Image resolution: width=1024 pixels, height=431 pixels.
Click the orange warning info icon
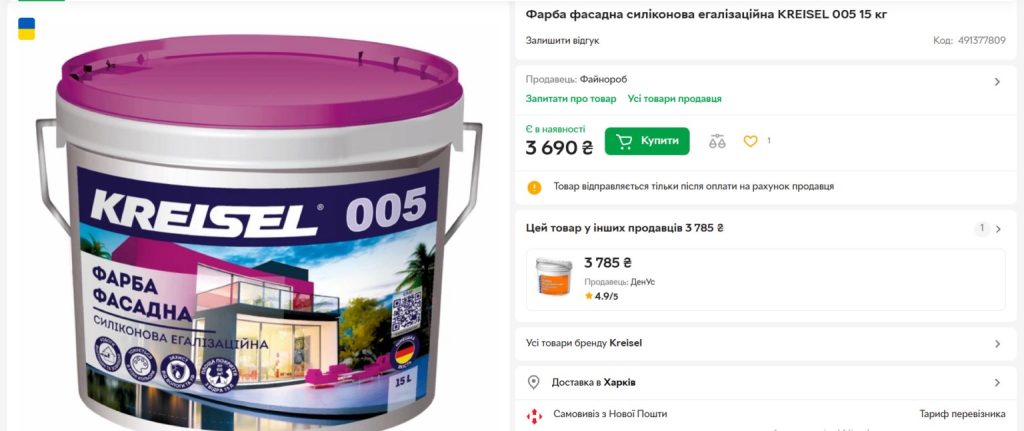(x=534, y=187)
